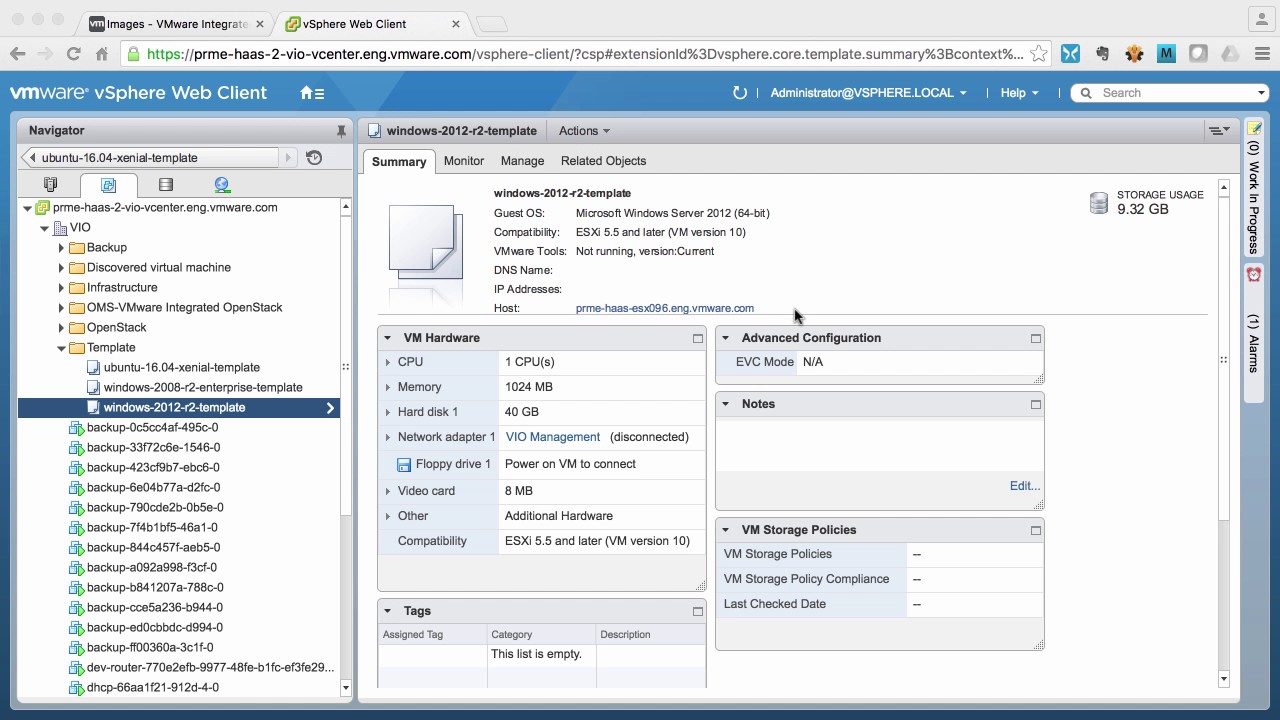Viewport: 1280px width, 720px height.
Task: Open the Alarms sidebar icon
Action: coord(1254,274)
